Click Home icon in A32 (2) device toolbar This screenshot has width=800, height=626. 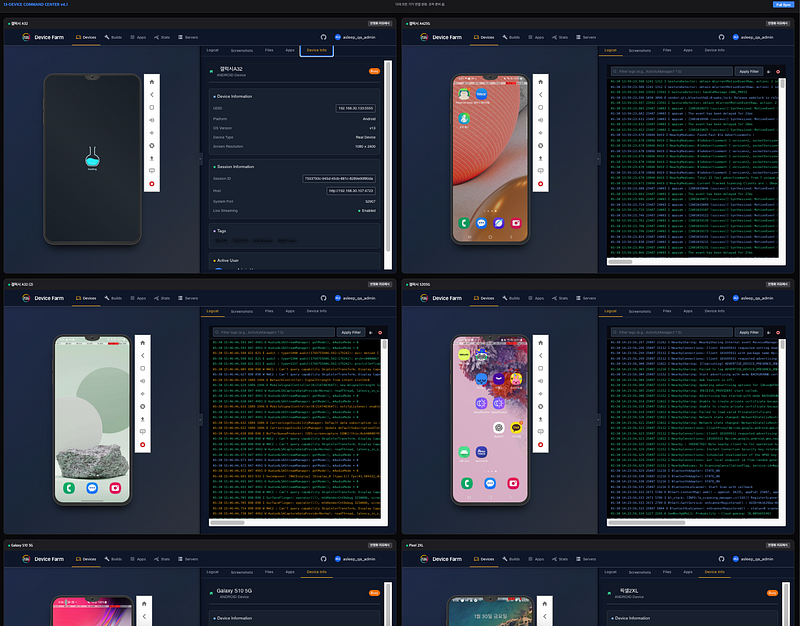(142, 342)
